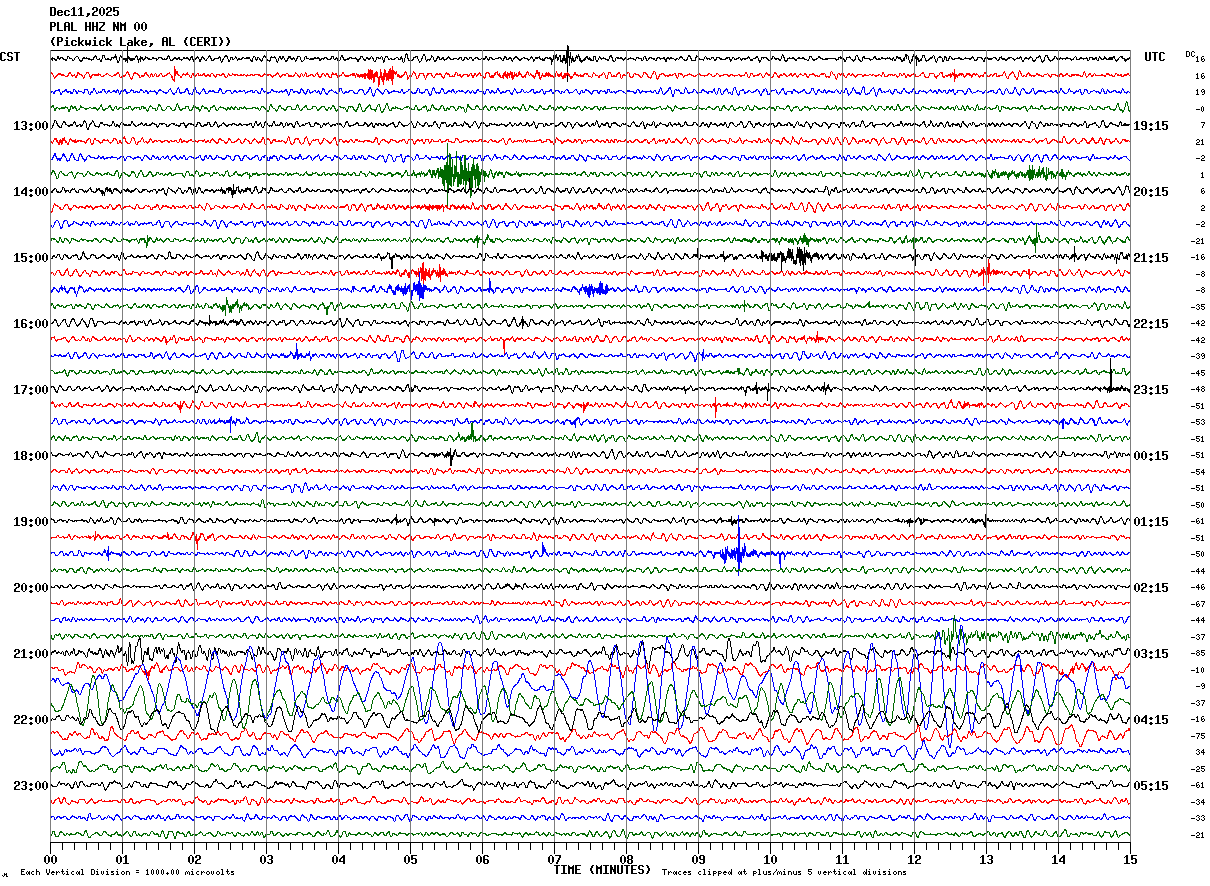Click the Pickwick Lake, AL (CERI) title
The image size is (1210, 886).
(x=140, y=42)
